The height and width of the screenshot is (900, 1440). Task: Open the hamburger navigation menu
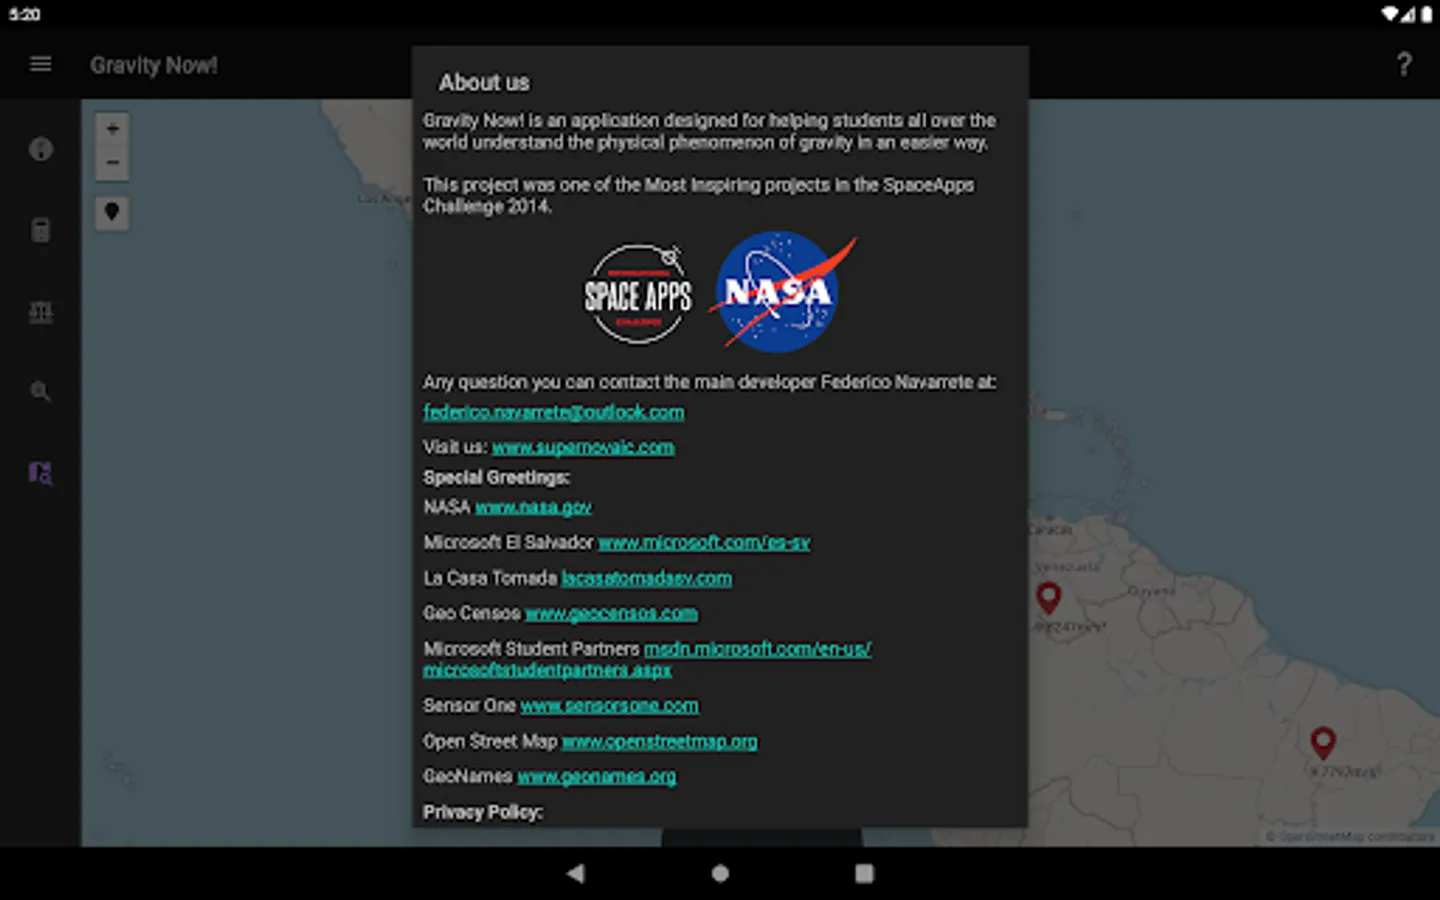[x=40, y=64]
